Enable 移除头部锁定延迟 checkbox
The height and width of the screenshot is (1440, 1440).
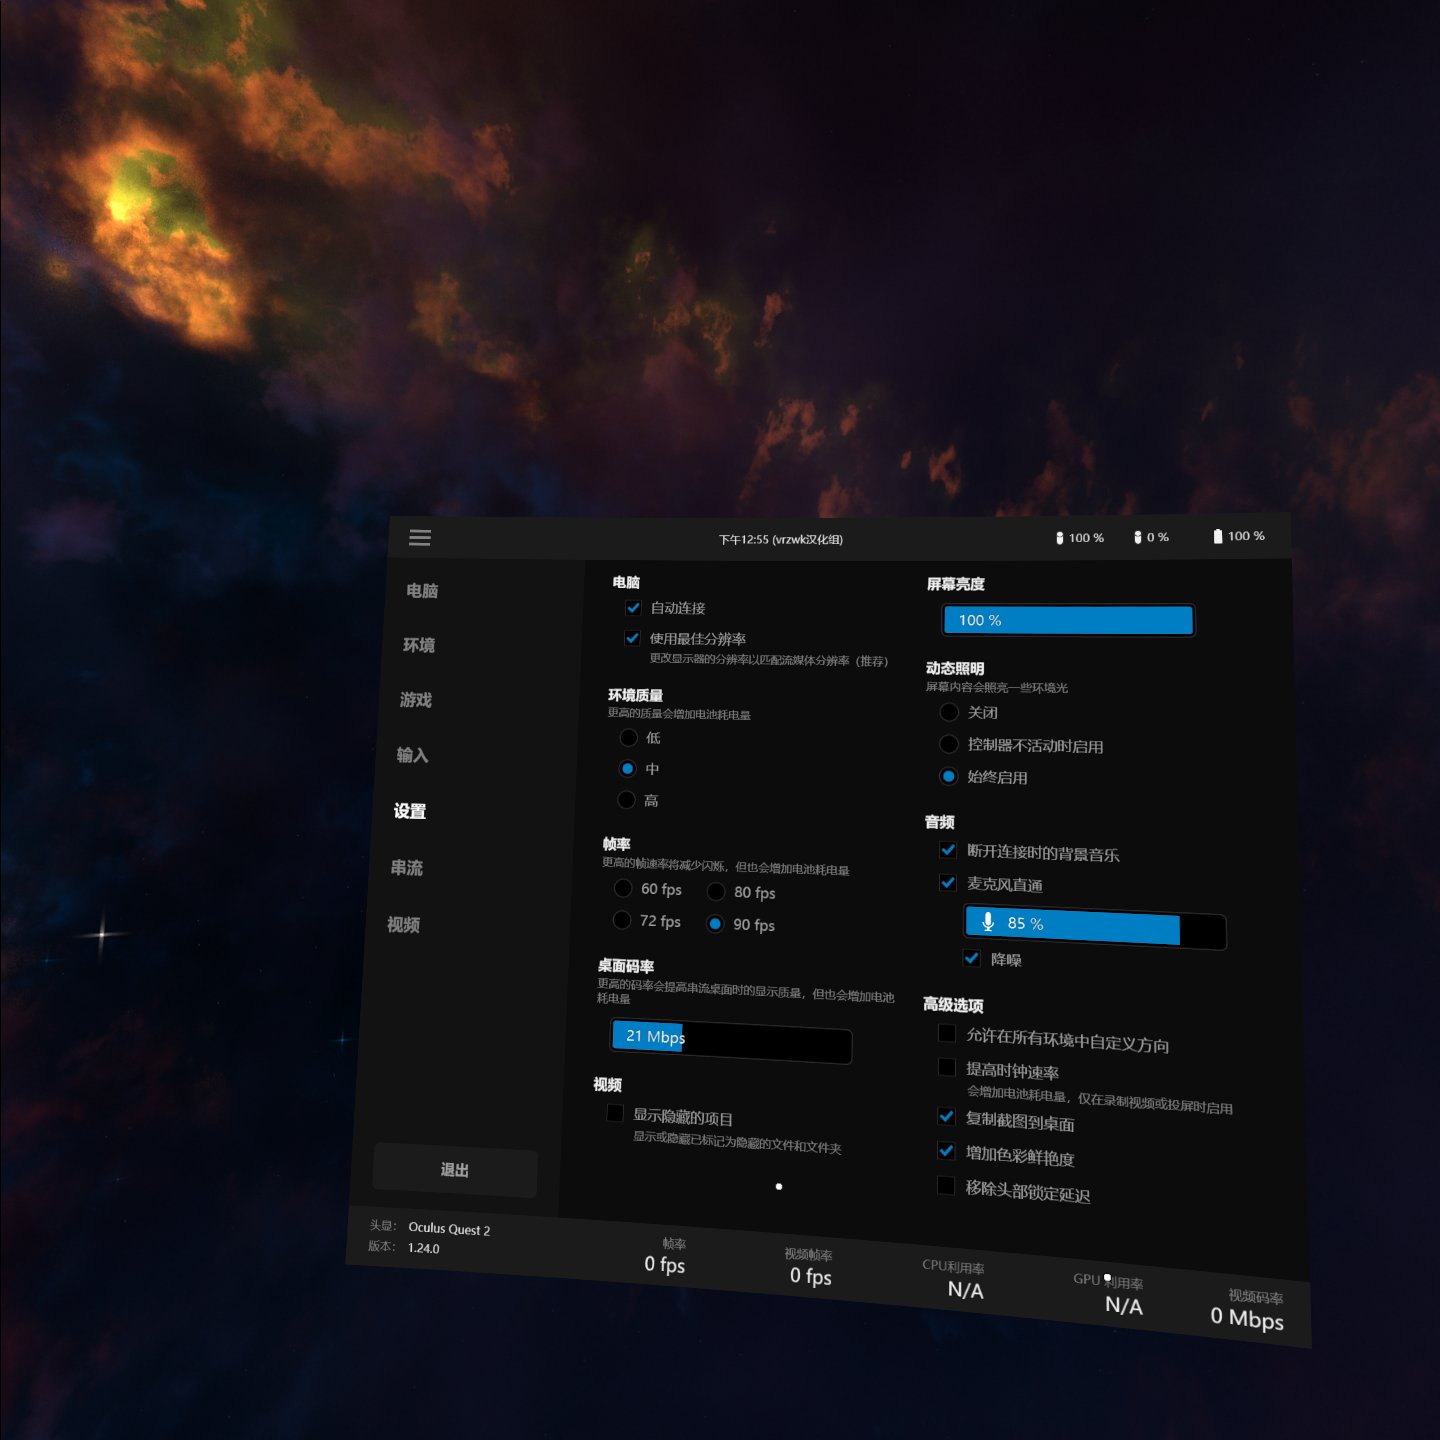(946, 1186)
